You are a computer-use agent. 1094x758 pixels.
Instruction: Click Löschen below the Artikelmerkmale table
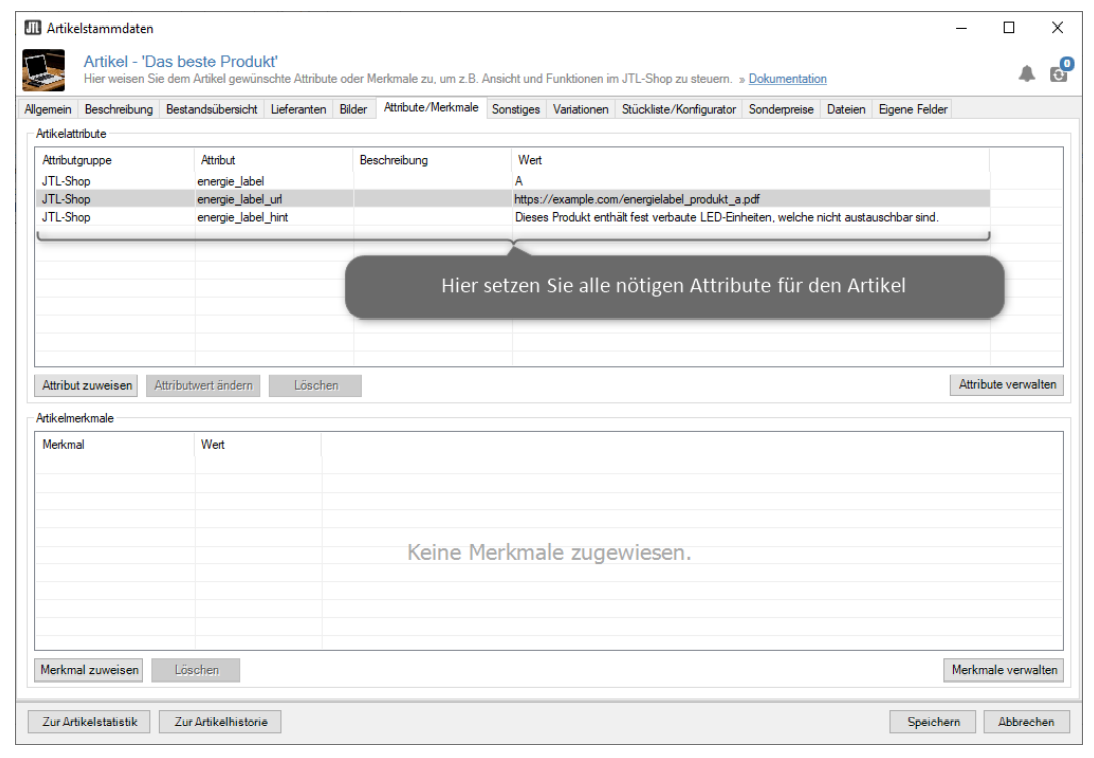point(196,670)
